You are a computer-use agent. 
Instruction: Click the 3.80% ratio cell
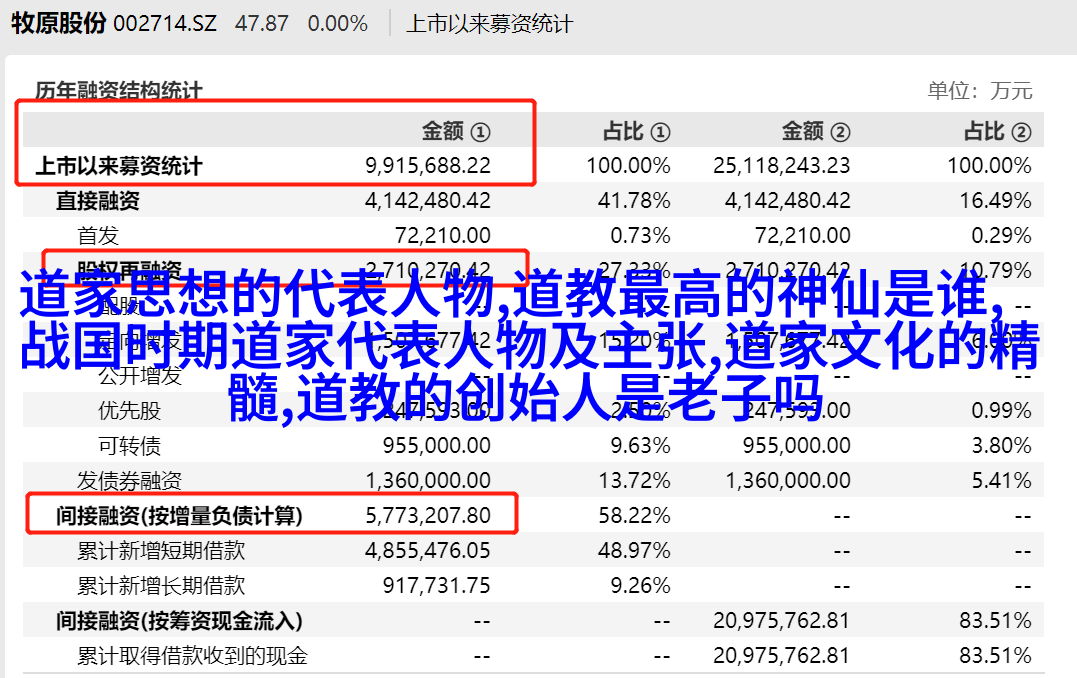1001,446
